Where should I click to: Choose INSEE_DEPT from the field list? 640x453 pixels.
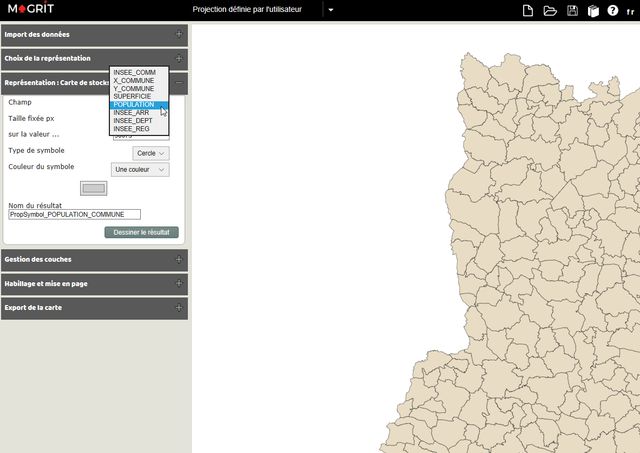(x=133, y=120)
